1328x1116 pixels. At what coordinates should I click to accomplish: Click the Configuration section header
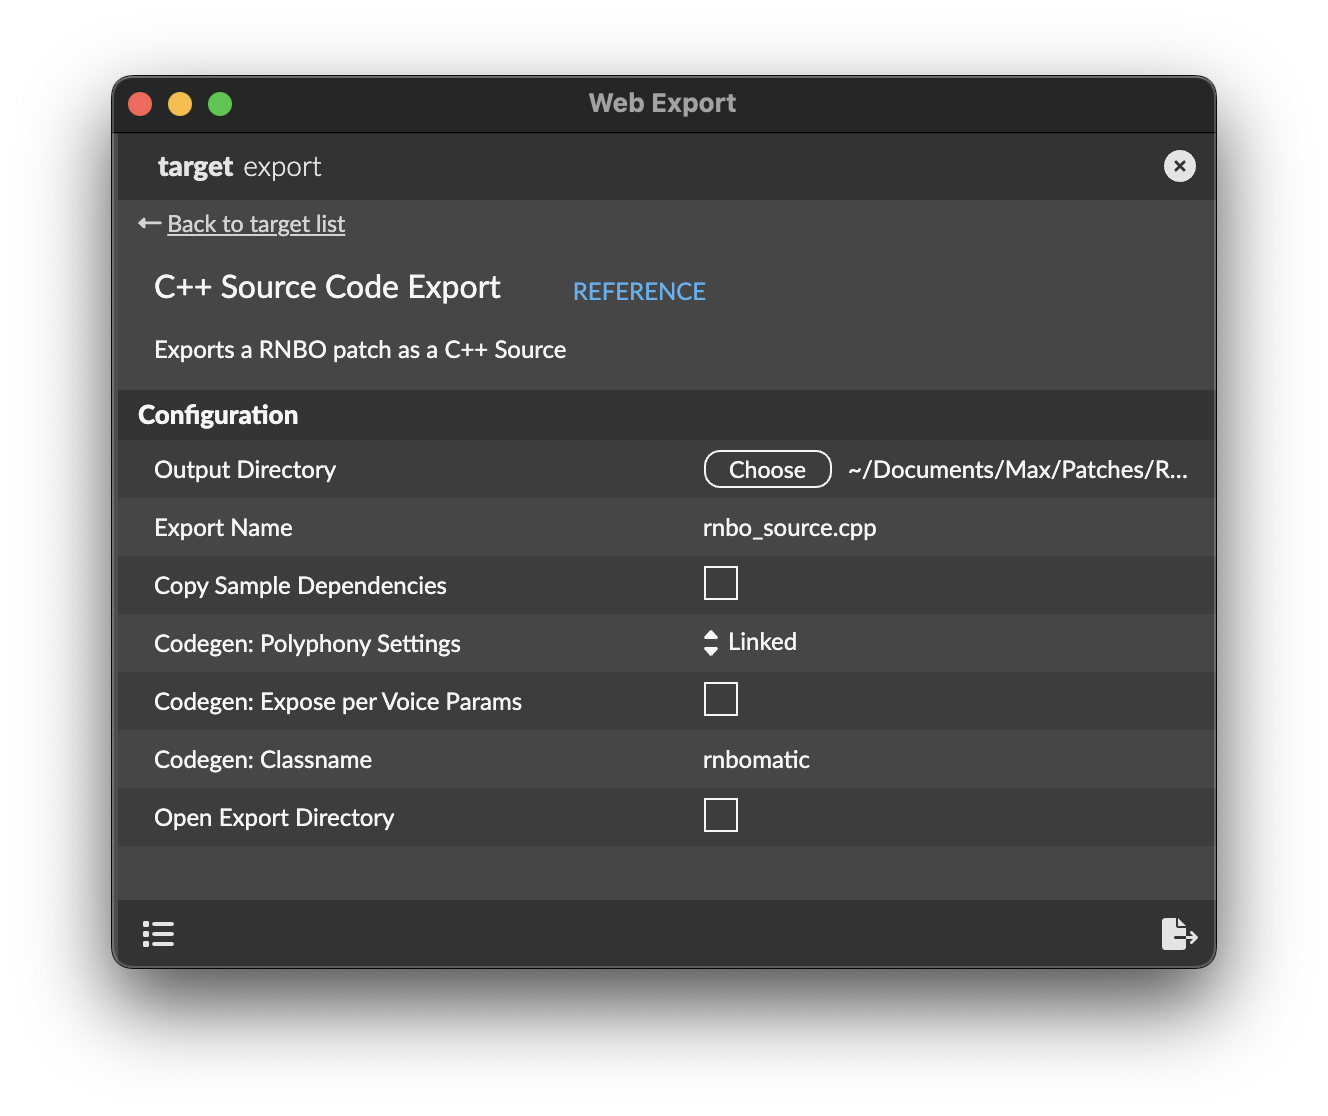tap(218, 415)
